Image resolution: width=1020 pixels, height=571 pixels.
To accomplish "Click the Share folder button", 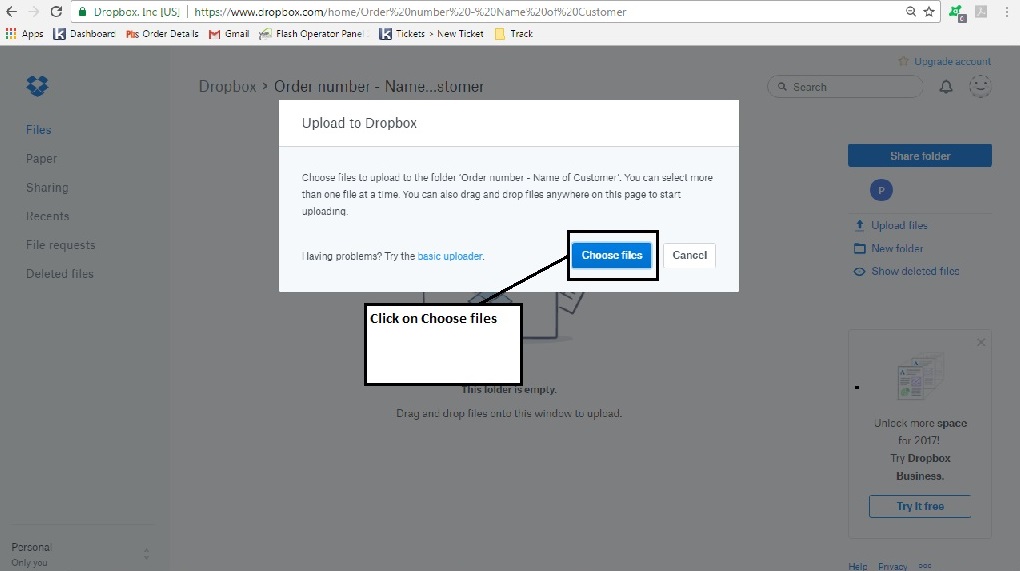I will click(920, 155).
